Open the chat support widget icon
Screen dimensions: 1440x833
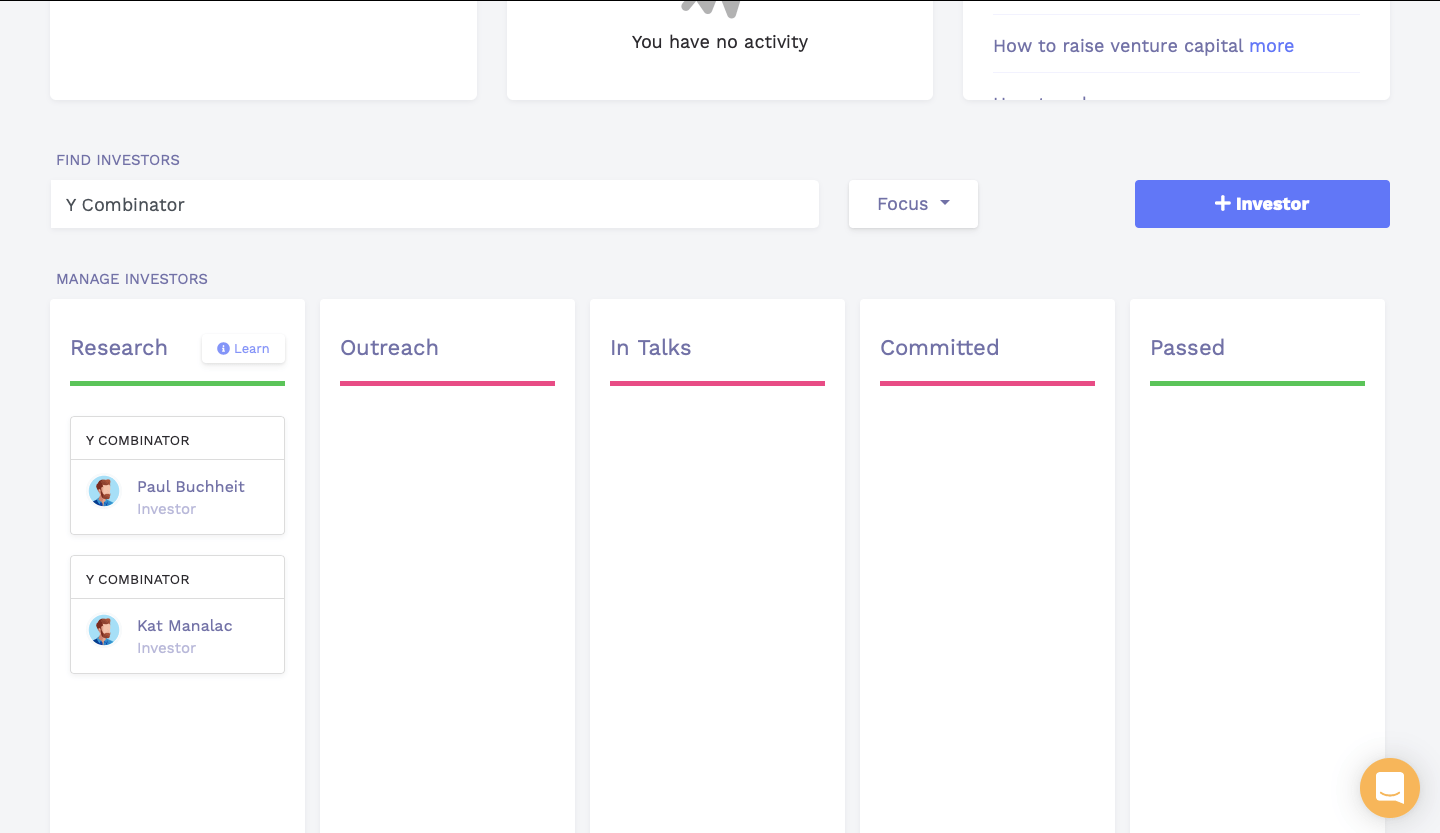1390,788
